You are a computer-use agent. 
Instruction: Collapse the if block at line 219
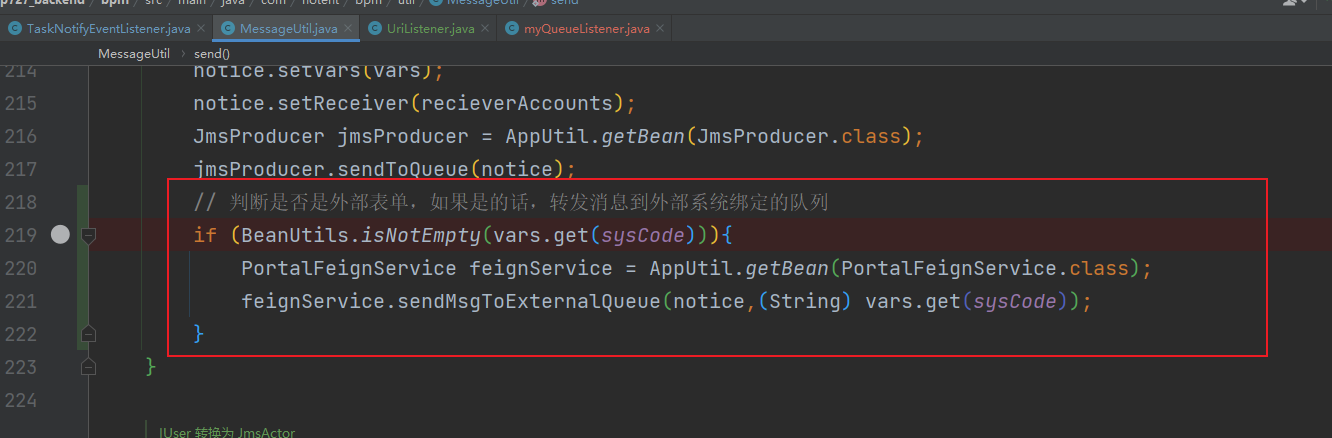pos(88,235)
